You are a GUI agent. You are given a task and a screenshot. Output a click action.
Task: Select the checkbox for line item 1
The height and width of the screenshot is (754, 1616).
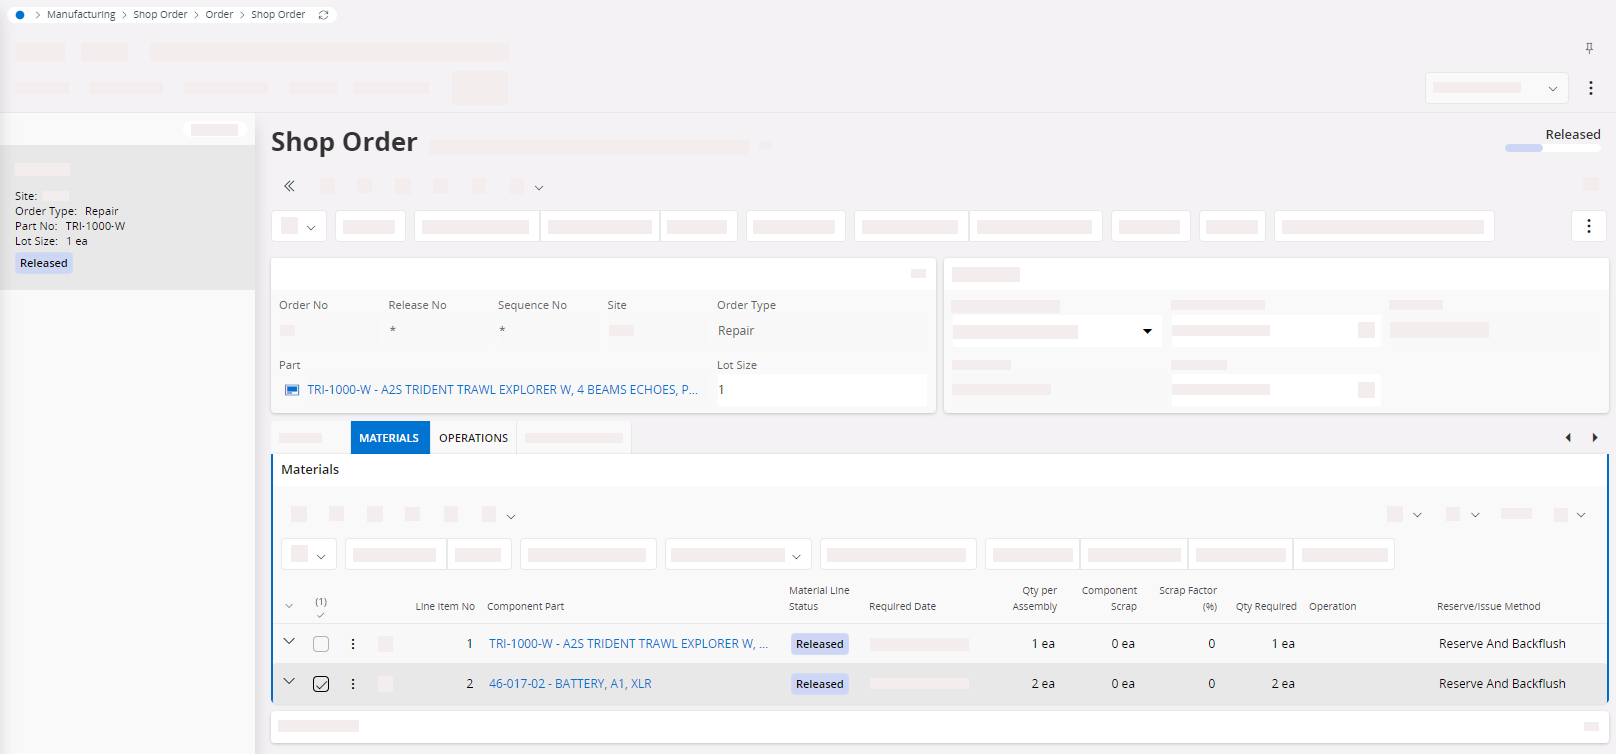(321, 644)
